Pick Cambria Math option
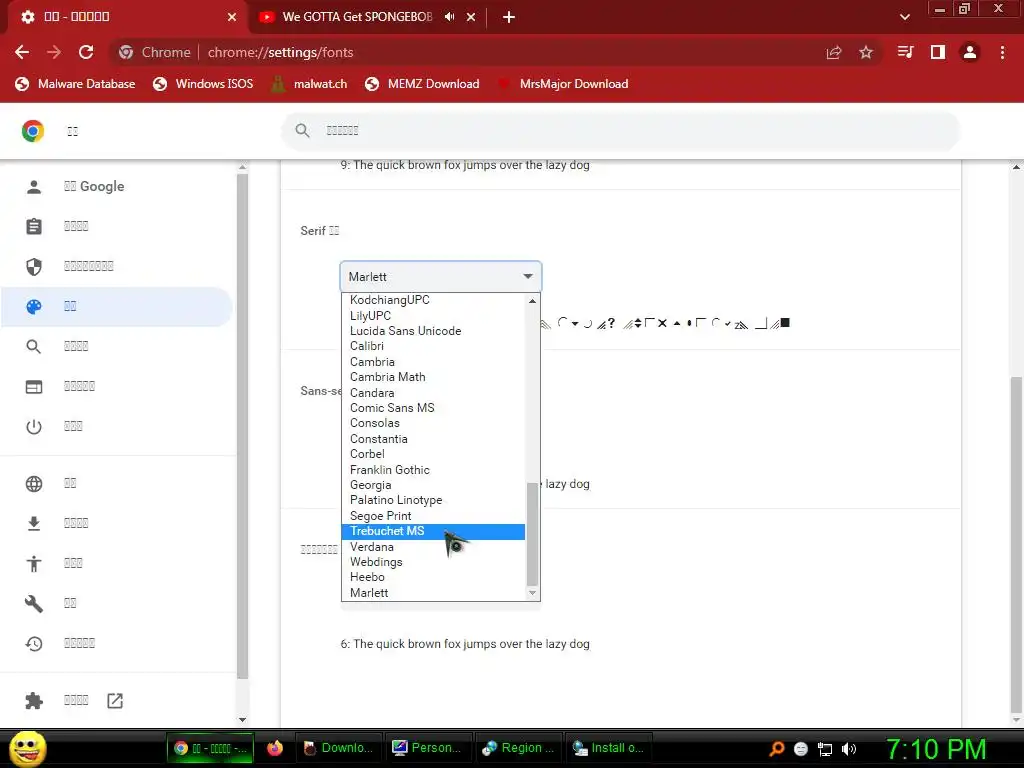Image resolution: width=1024 pixels, height=768 pixels. click(x=433, y=377)
